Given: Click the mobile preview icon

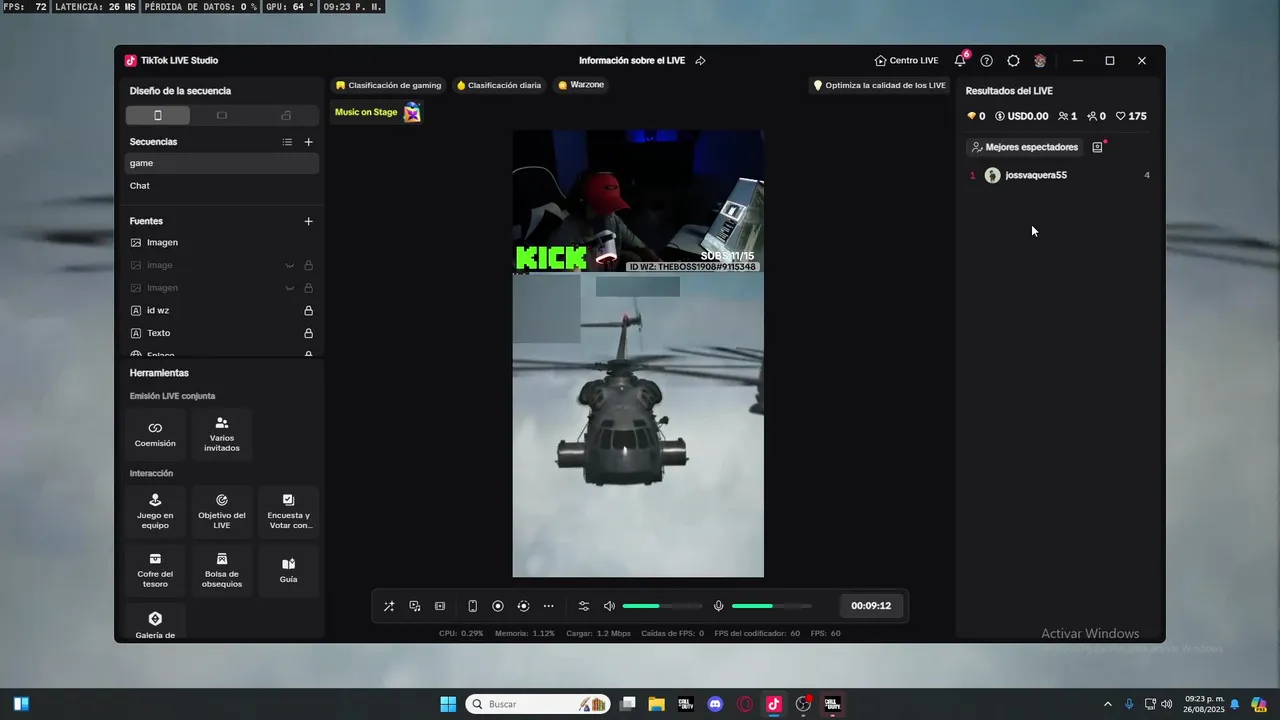Looking at the screenshot, I should point(473,606).
